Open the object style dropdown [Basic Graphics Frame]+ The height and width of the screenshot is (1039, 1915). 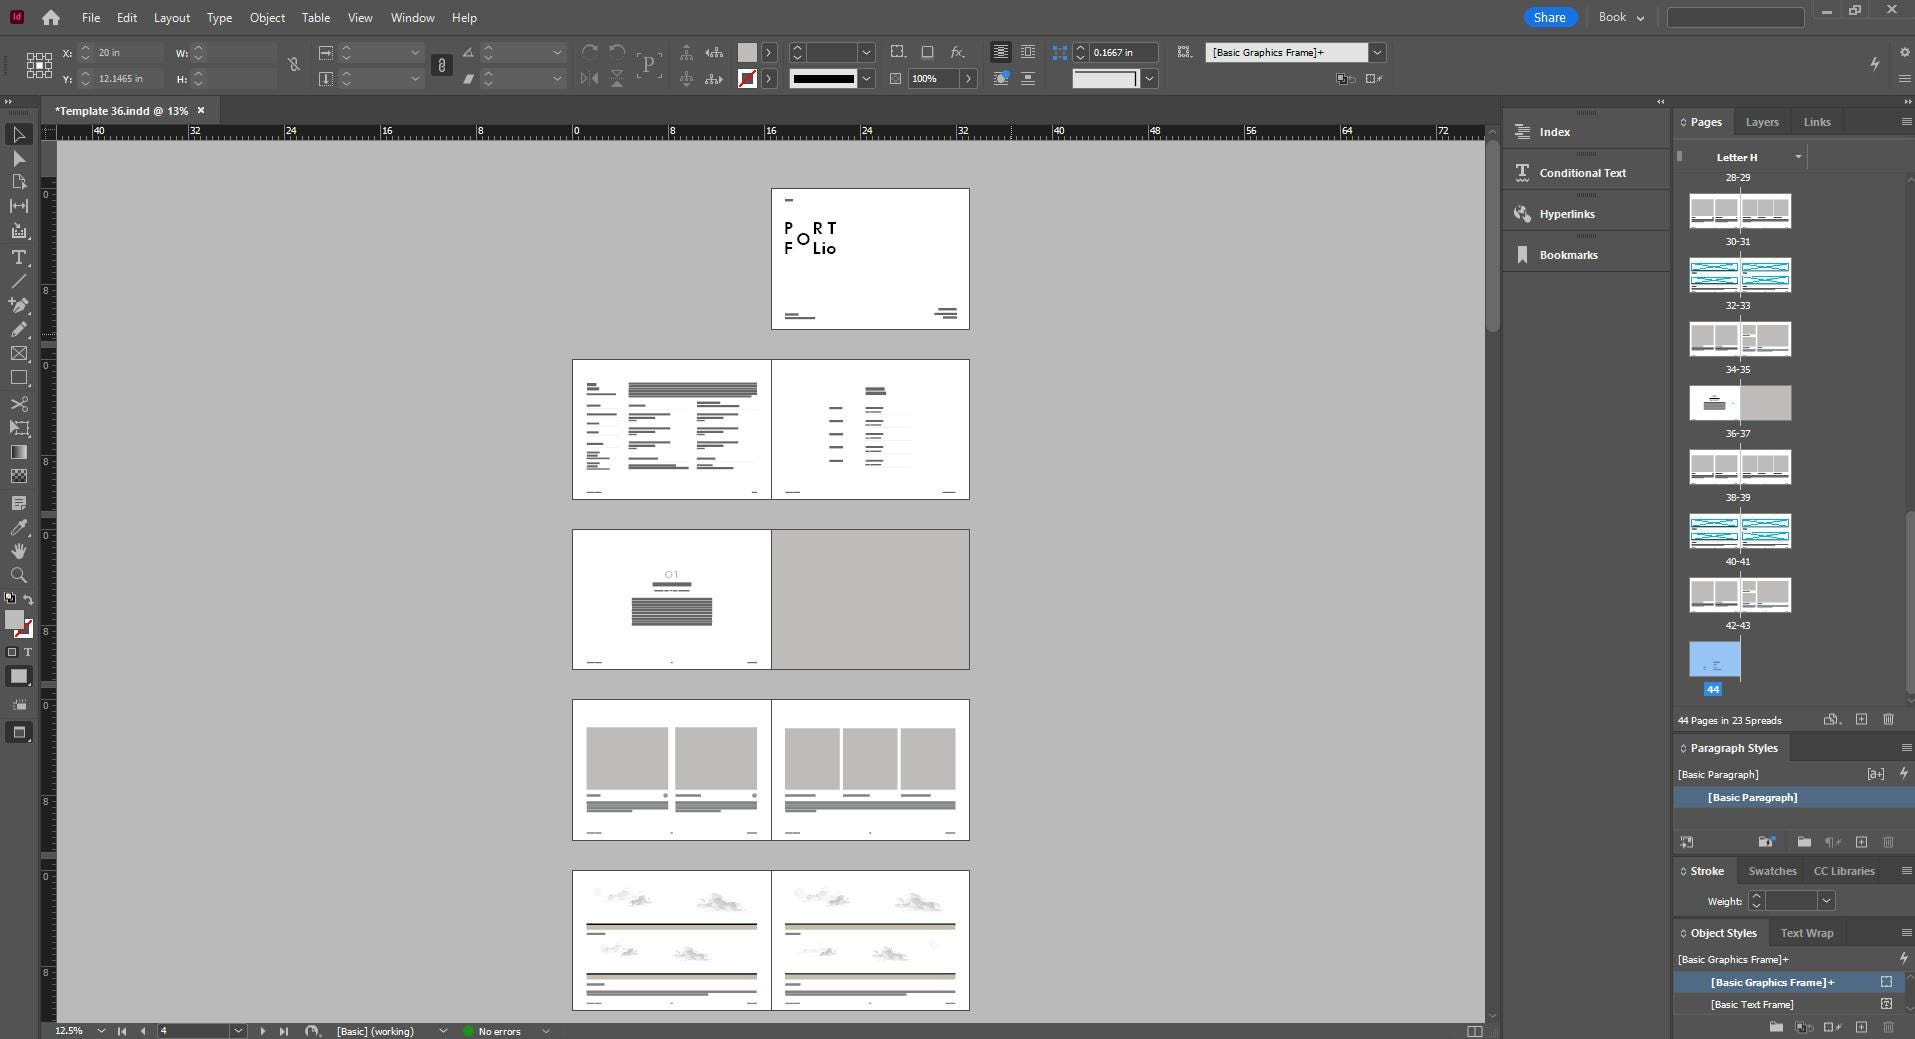(1377, 52)
